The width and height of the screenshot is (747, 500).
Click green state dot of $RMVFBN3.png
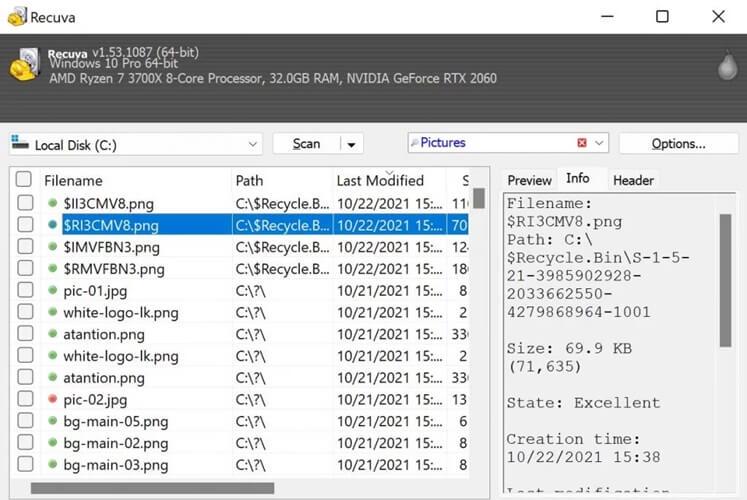pos(53,269)
